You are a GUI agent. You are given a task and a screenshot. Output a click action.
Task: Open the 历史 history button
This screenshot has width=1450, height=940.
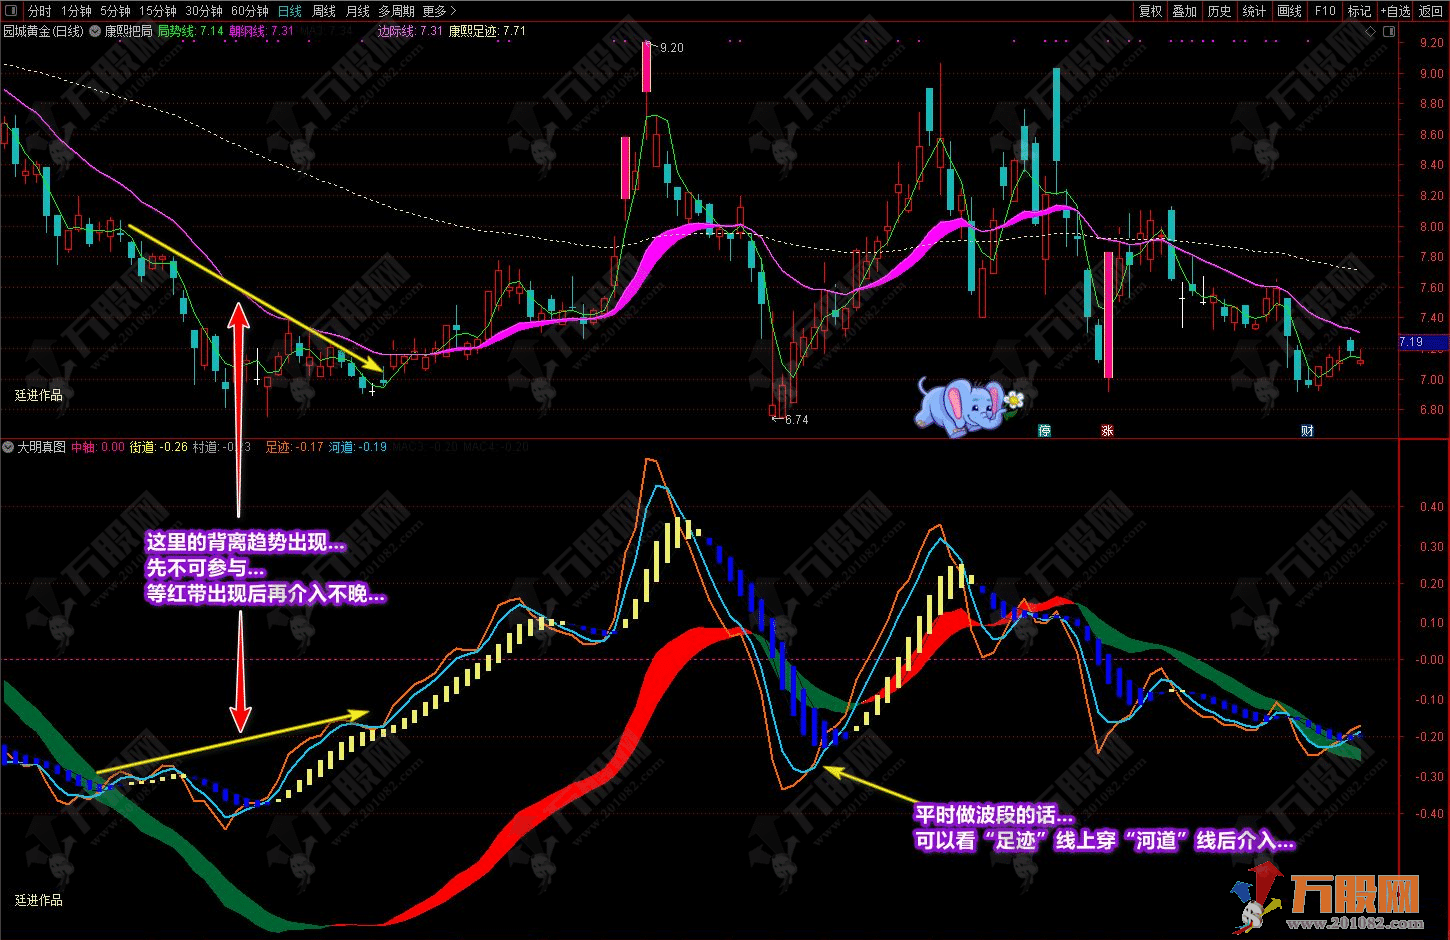1220,11
